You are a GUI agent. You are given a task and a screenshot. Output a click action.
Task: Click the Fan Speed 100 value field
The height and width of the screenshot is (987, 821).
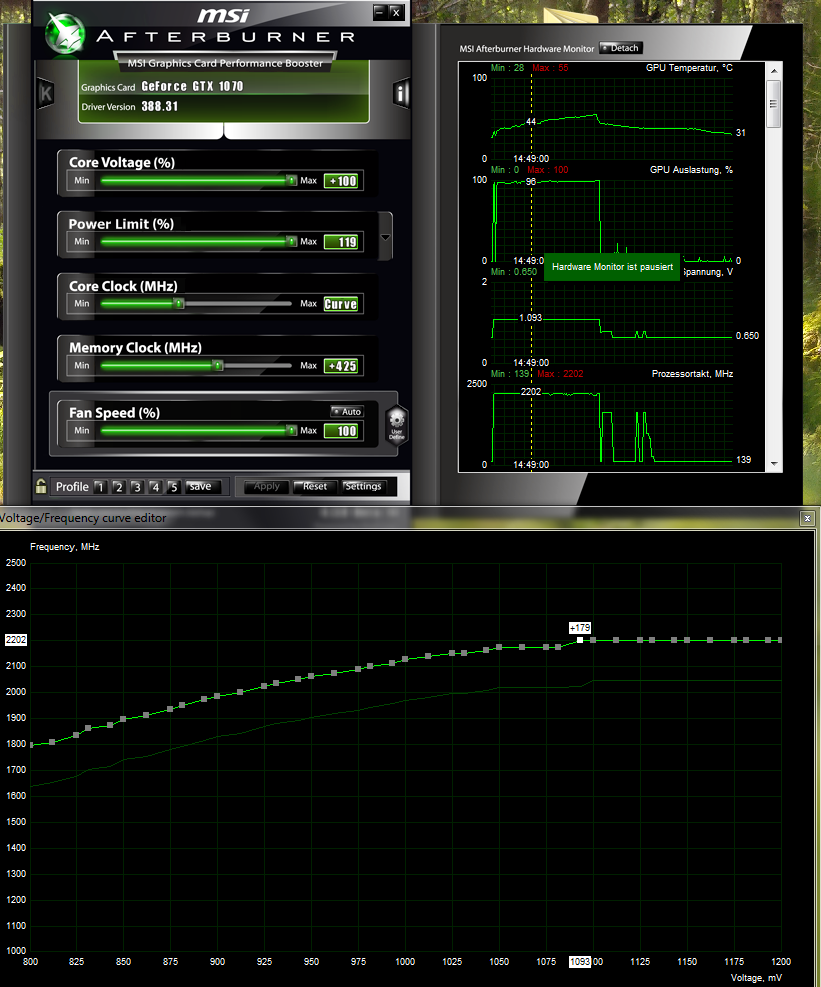pyautogui.click(x=343, y=431)
